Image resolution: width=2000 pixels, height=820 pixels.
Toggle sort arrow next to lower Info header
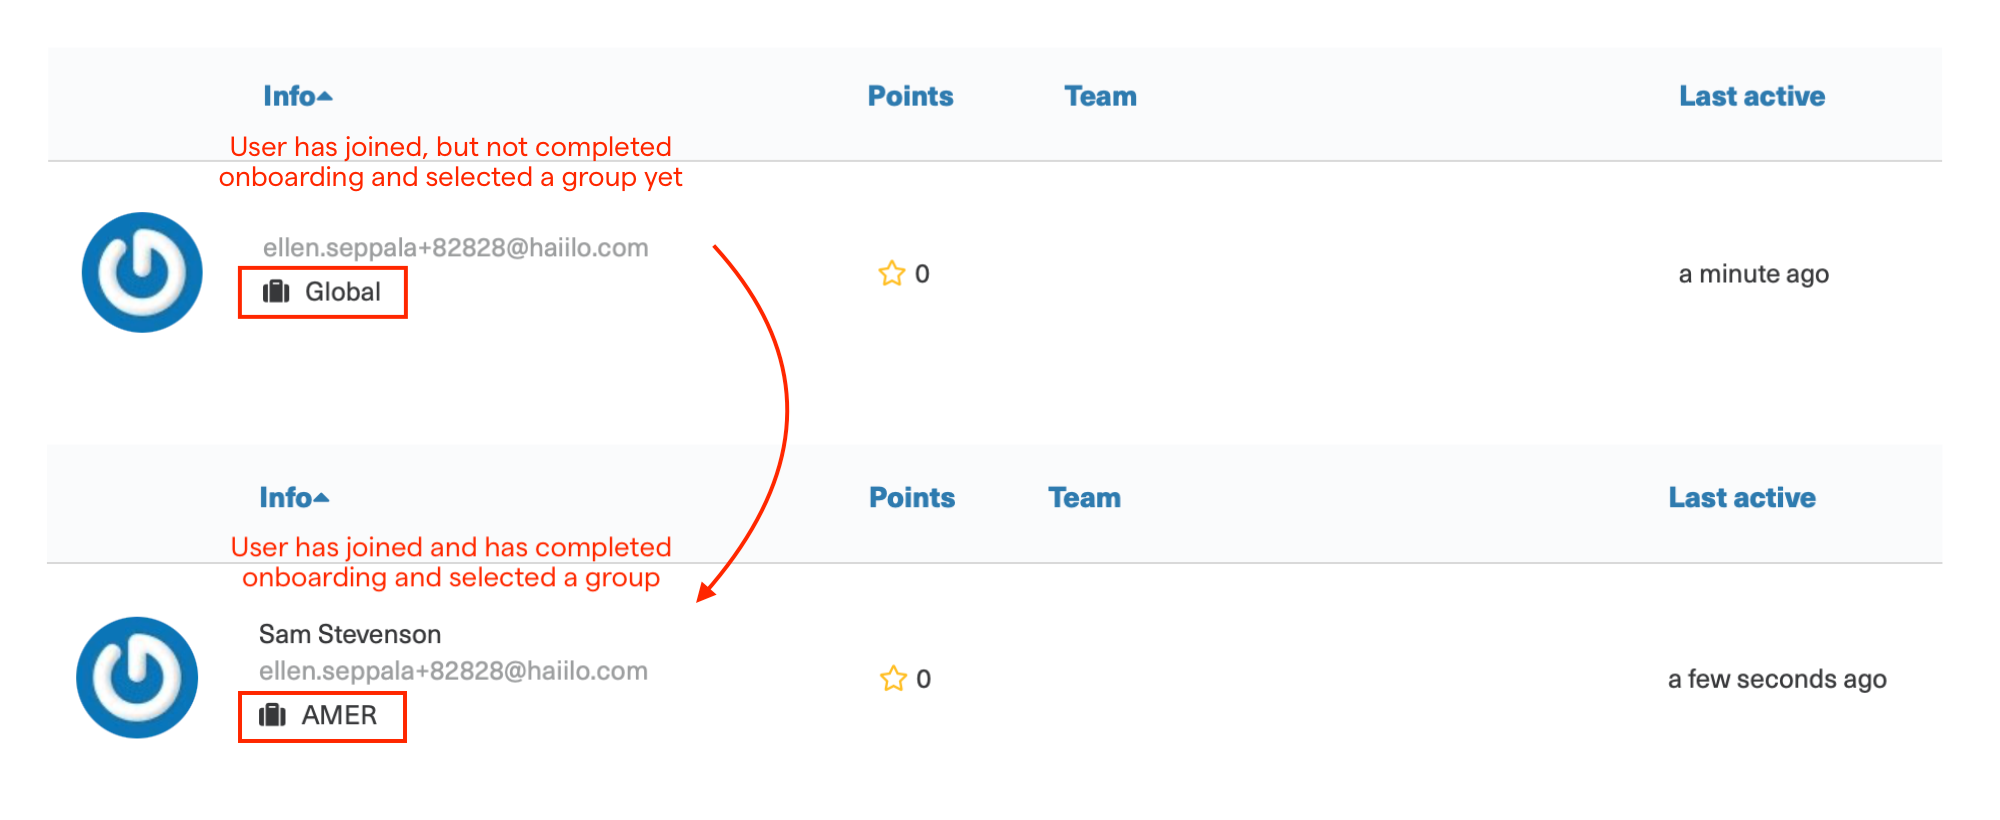[x=321, y=498]
